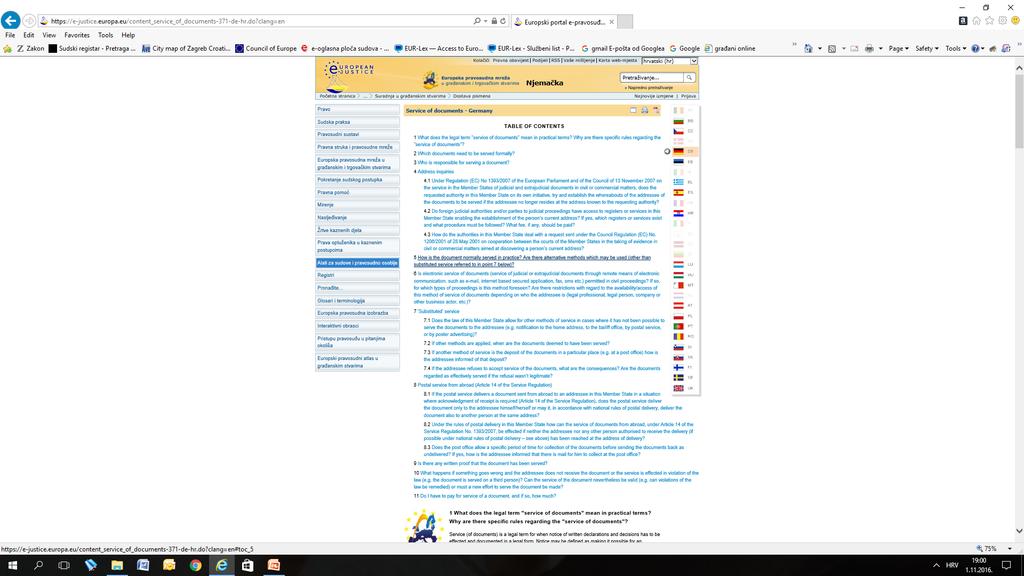
Task: Select the radio button beside the German flag
Action: tap(667, 152)
